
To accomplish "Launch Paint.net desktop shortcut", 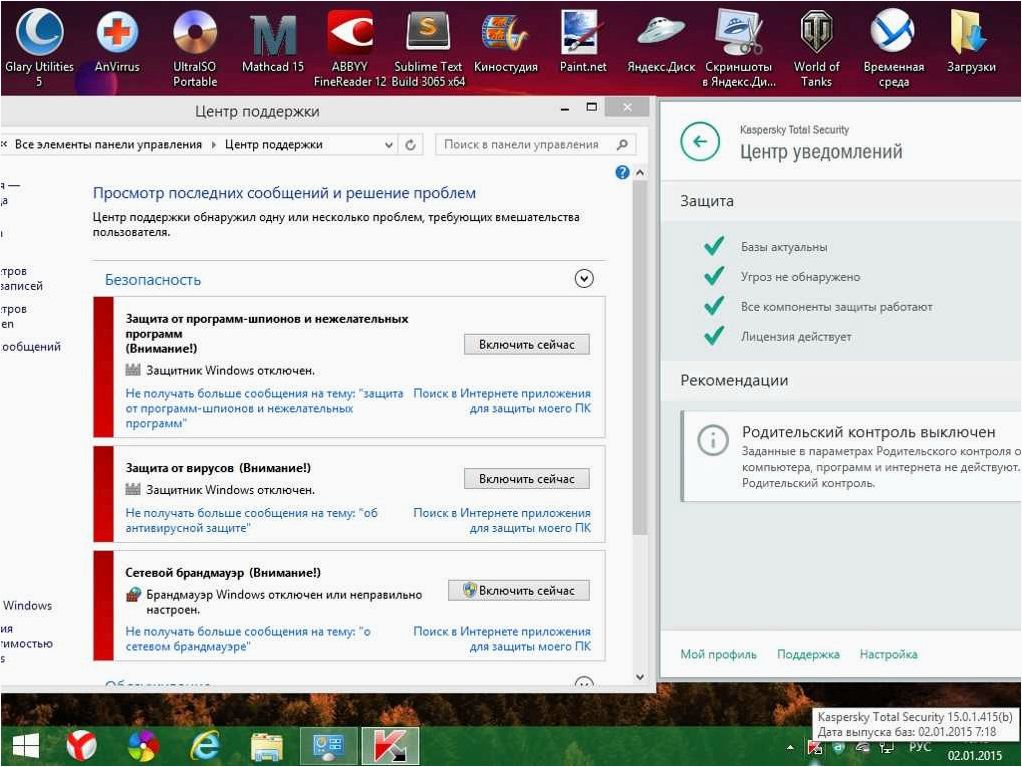I will coord(583,40).
